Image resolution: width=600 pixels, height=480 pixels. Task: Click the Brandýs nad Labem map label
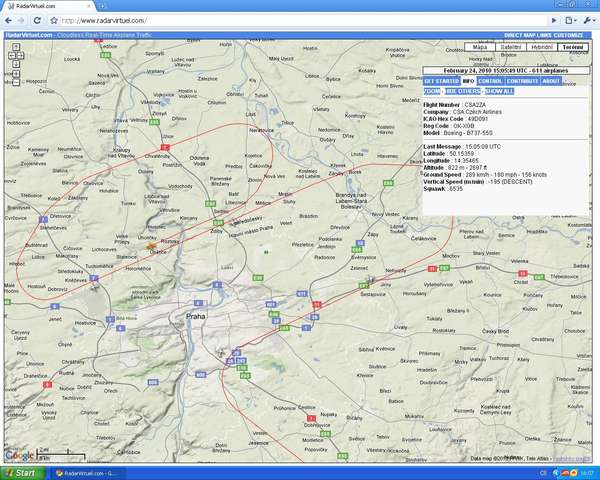point(349,201)
